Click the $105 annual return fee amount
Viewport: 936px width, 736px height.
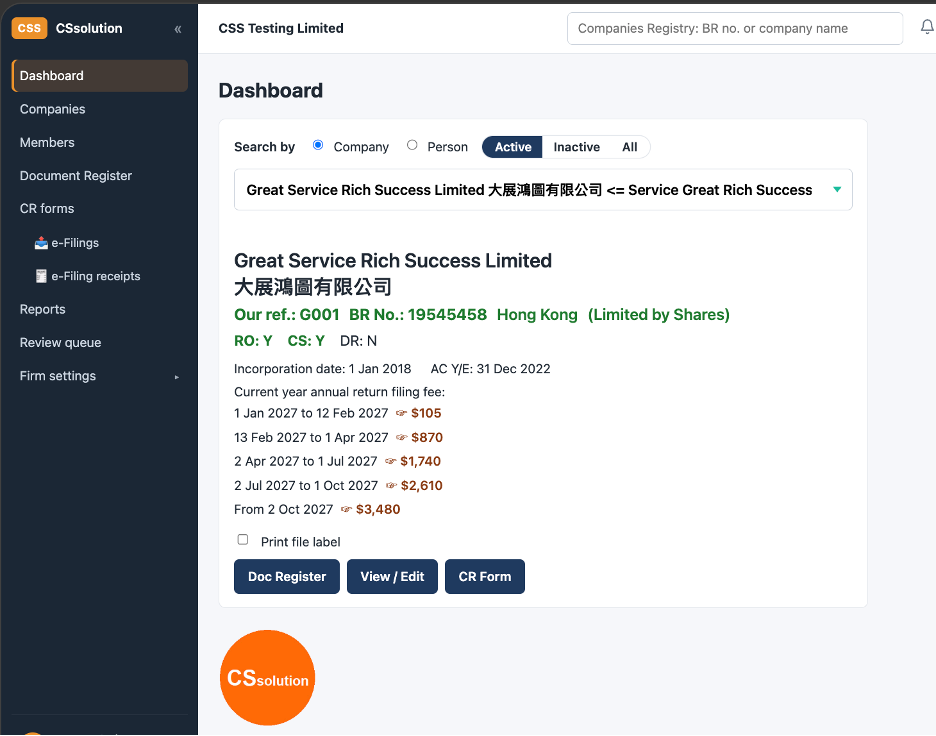pyautogui.click(x=426, y=413)
